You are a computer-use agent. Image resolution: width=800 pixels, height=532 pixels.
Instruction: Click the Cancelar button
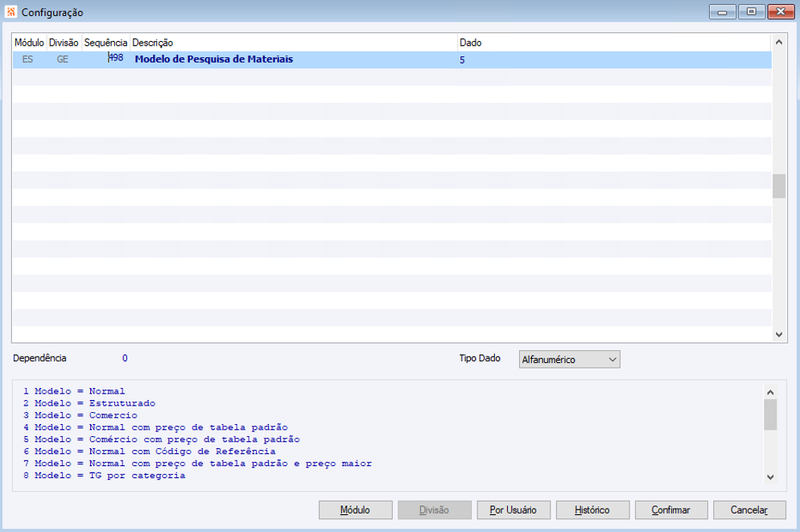pos(749,510)
